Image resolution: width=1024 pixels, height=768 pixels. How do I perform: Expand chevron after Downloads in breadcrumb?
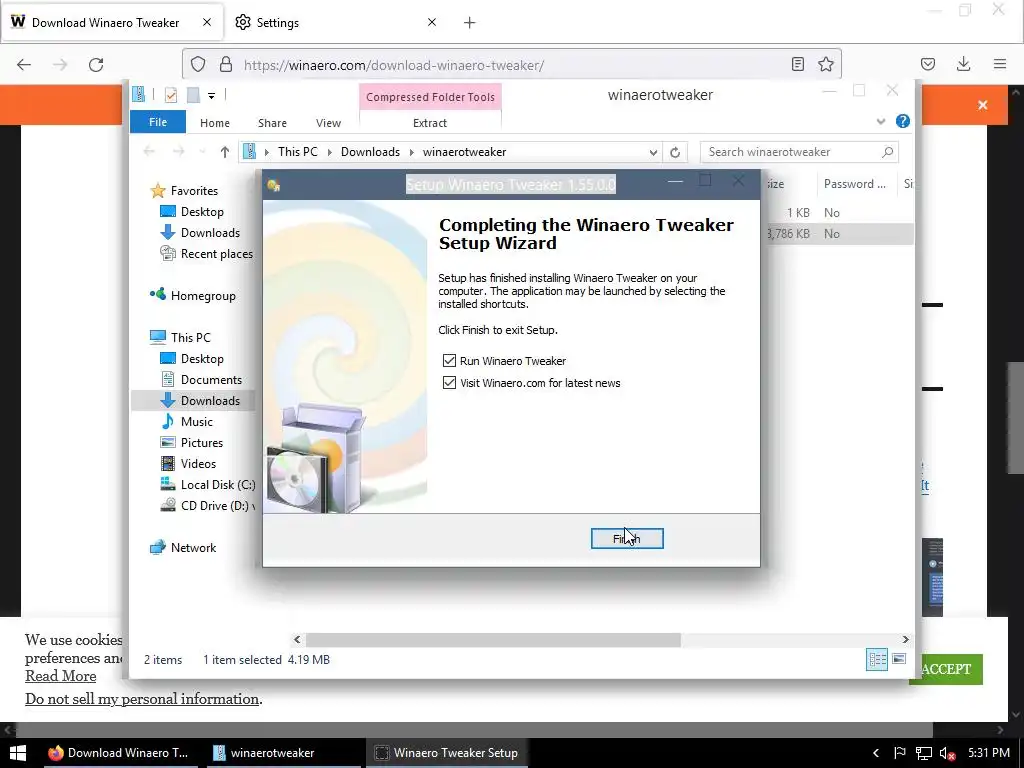click(x=412, y=152)
